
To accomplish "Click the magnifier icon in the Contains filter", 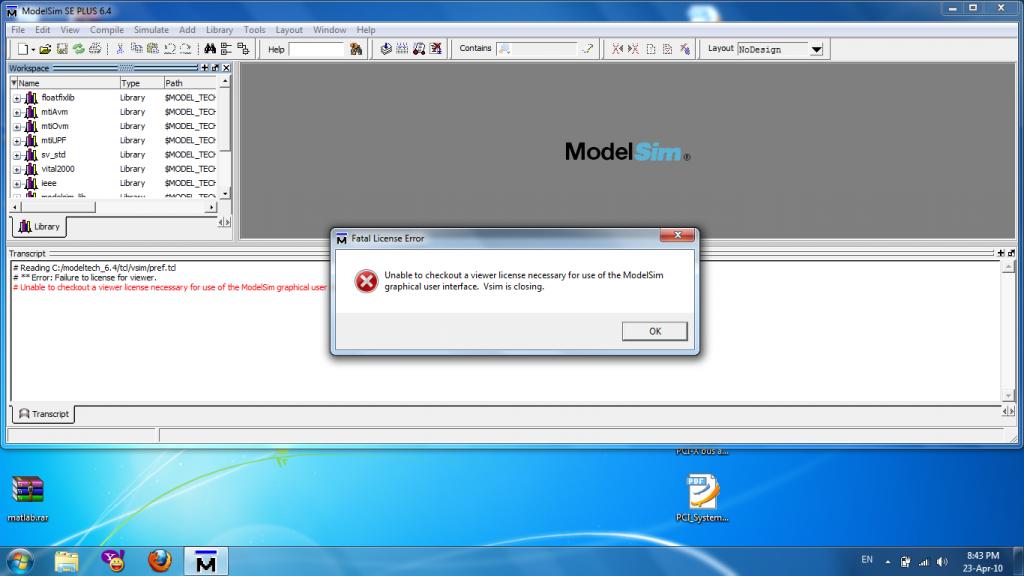I will pyautogui.click(x=504, y=49).
